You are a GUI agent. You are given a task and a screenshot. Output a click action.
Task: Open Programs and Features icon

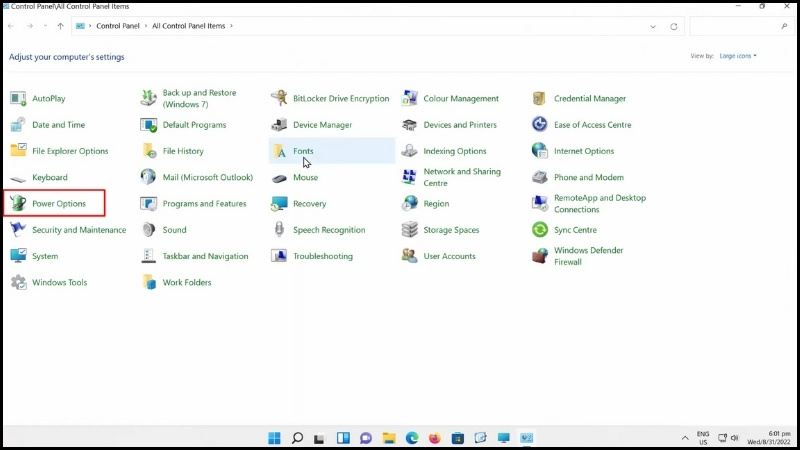tap(148, 204)
